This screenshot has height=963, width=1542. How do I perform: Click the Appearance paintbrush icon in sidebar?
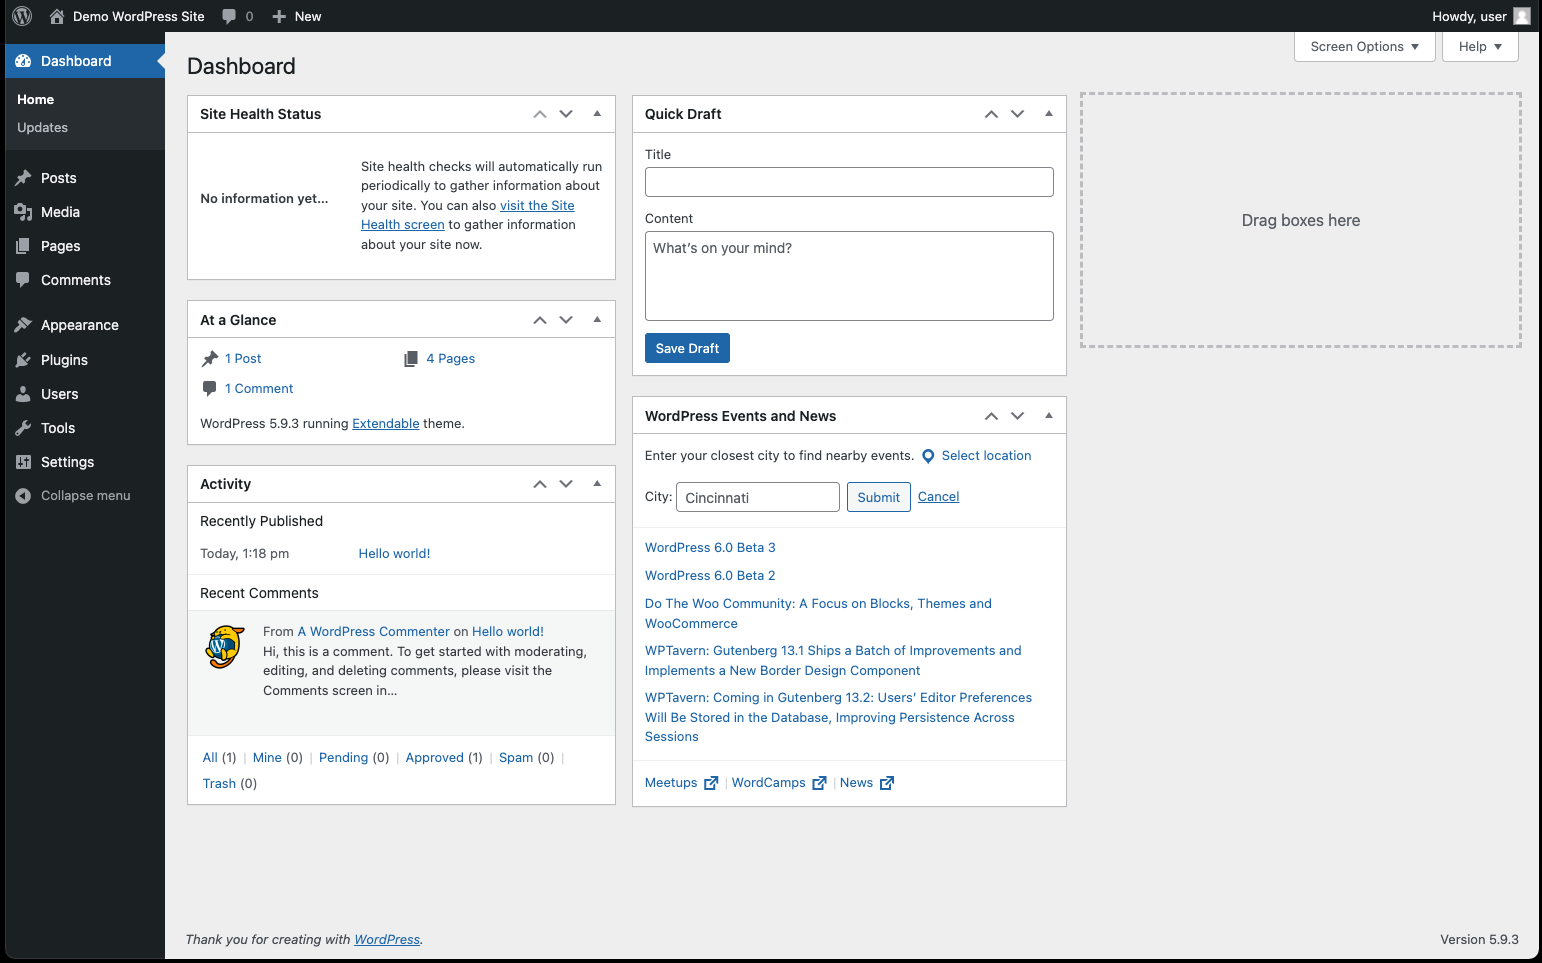(23, 325)
